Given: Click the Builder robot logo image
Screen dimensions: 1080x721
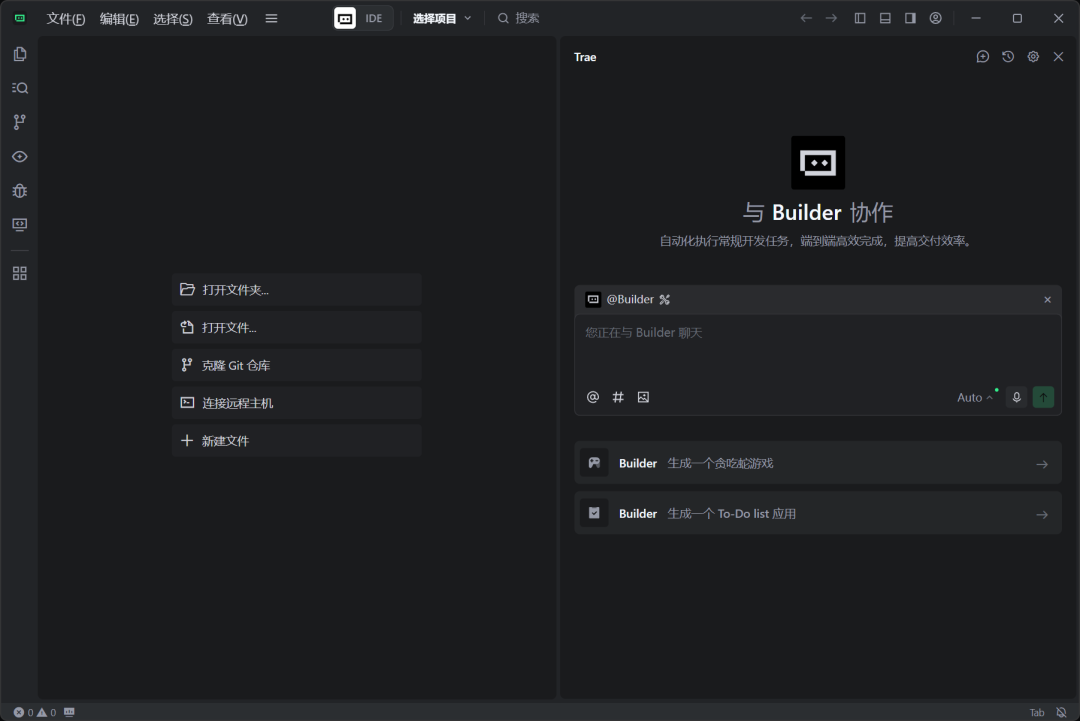Looking at the screenshot, I should pyautogui.click(x=818, y=163).
